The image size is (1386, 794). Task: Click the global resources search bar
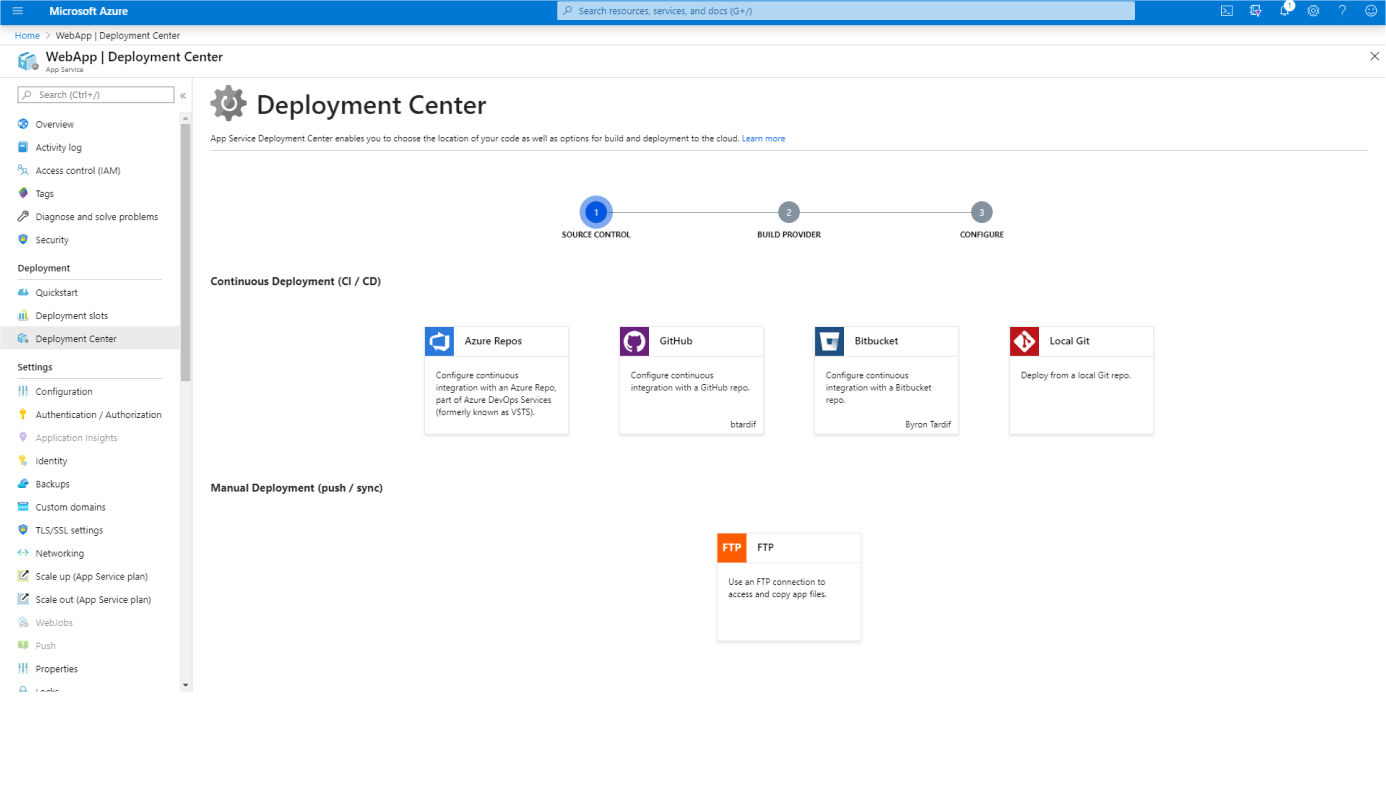pos(845,10)
